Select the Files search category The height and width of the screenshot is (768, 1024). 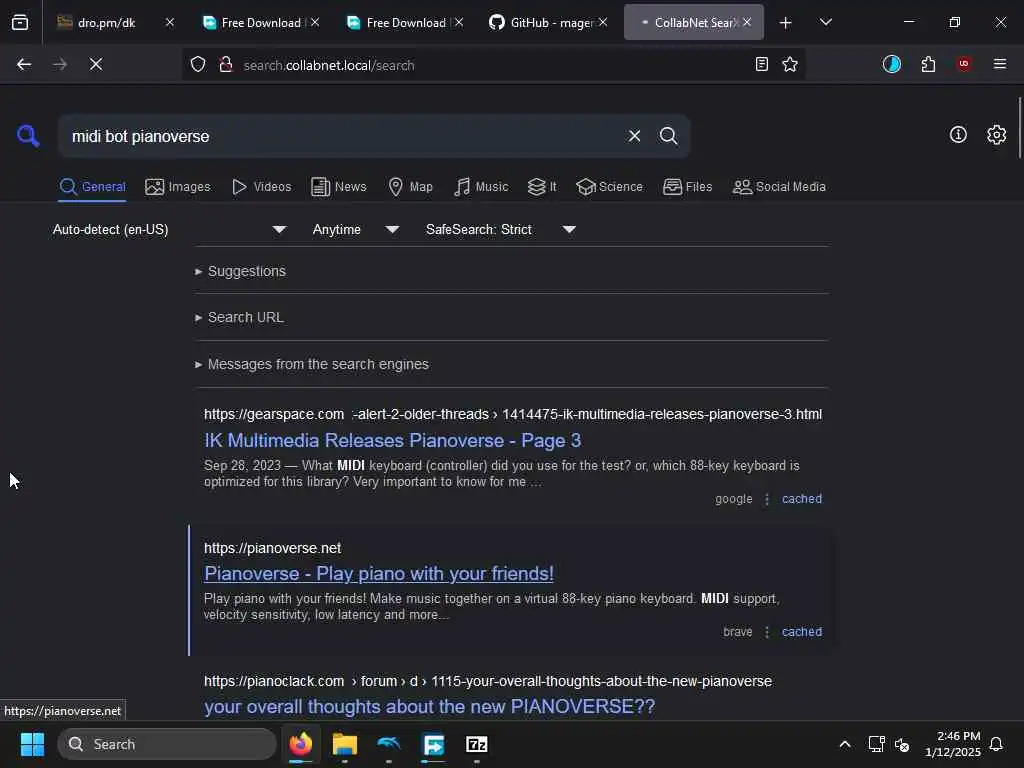687,187
